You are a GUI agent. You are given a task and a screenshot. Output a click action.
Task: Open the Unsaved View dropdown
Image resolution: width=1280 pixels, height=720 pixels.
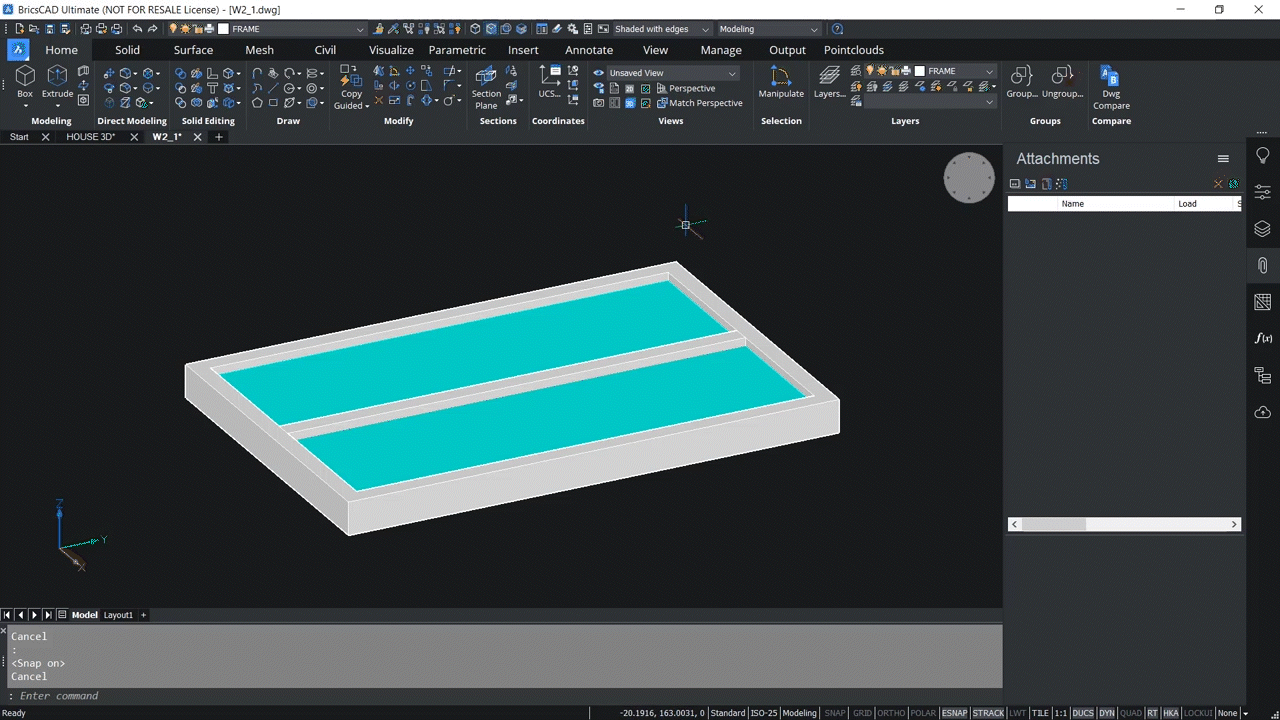(x=731, y=72)
